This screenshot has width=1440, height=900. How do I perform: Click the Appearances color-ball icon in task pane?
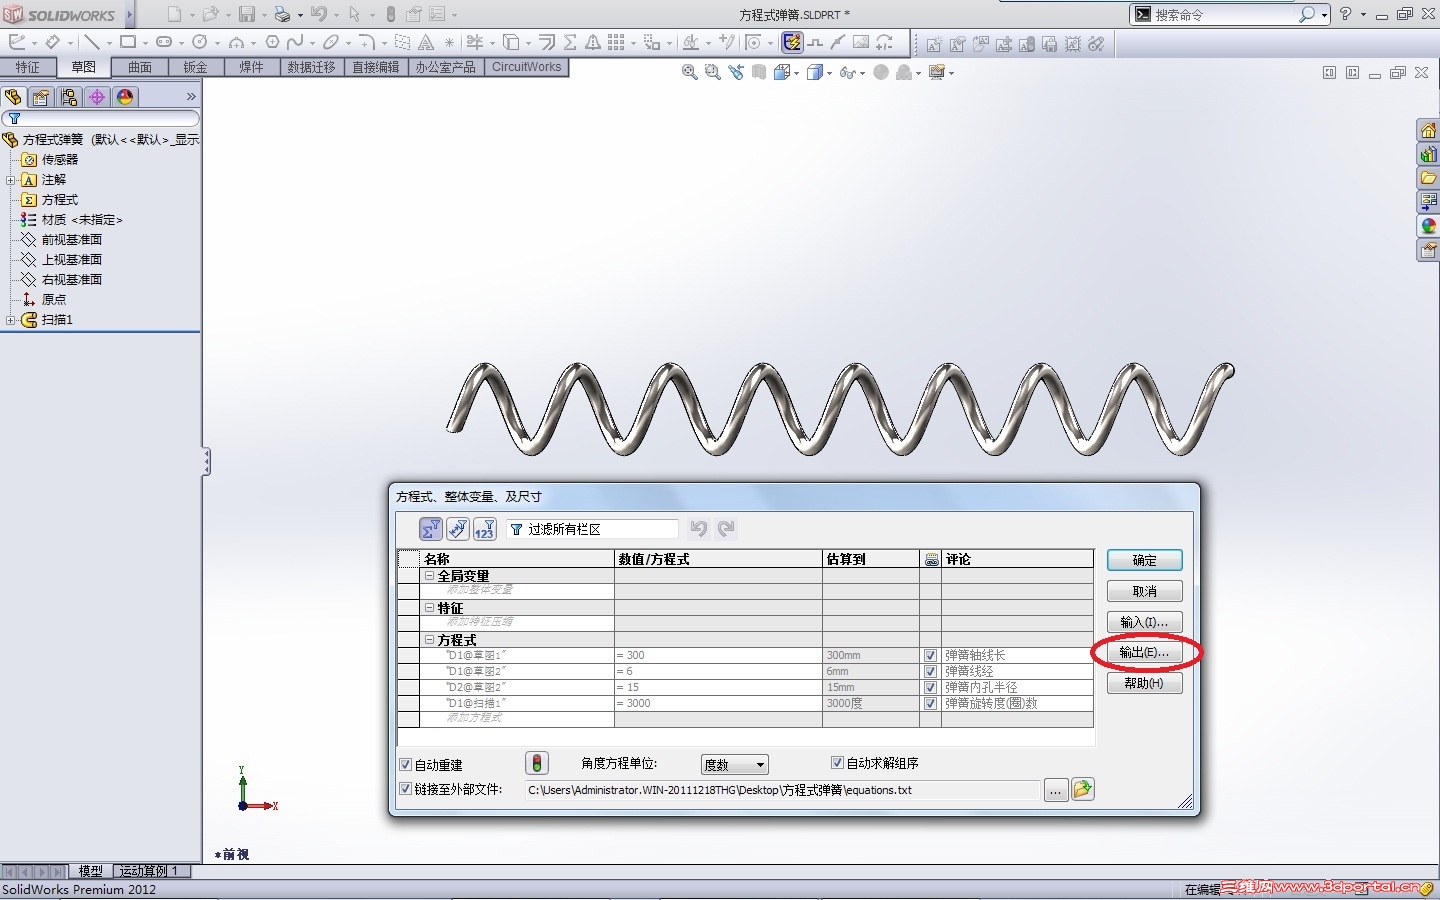pyautogui.click(x=1428, y=226)
